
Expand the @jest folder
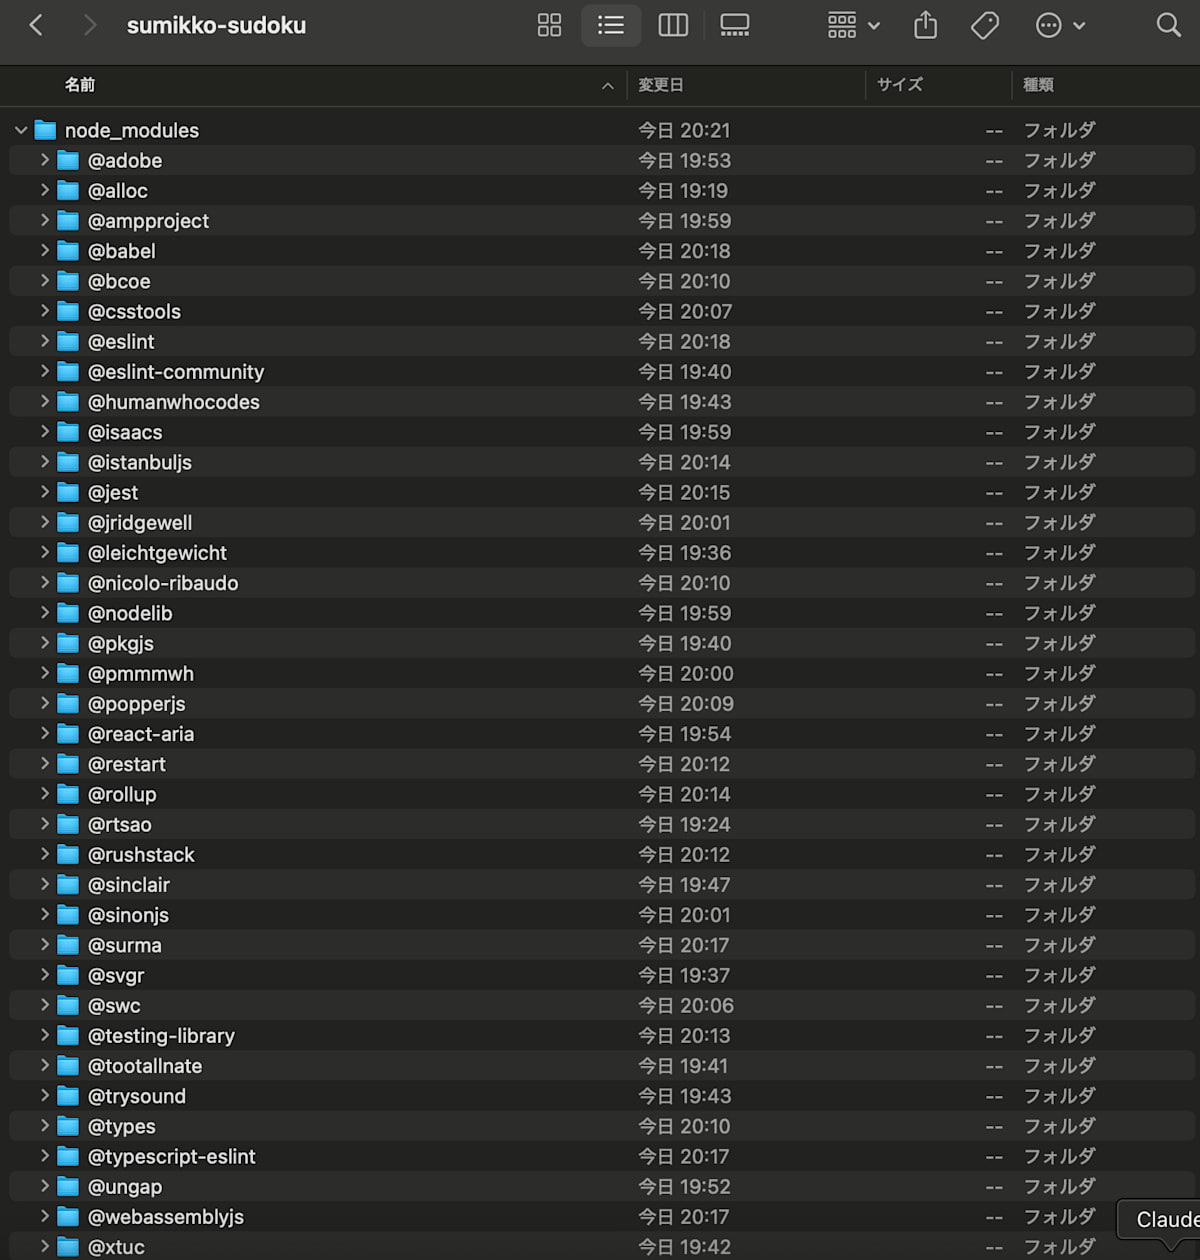pos(44,492)
